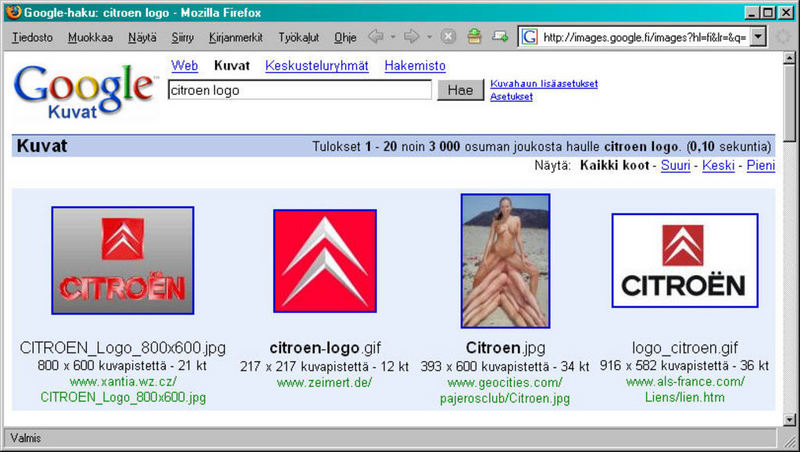The width and height of the screenshot is (800, 452).
Task: Click the '916 x 582 kuvapistettä - 36 kt' text
Action: (684, 366)
